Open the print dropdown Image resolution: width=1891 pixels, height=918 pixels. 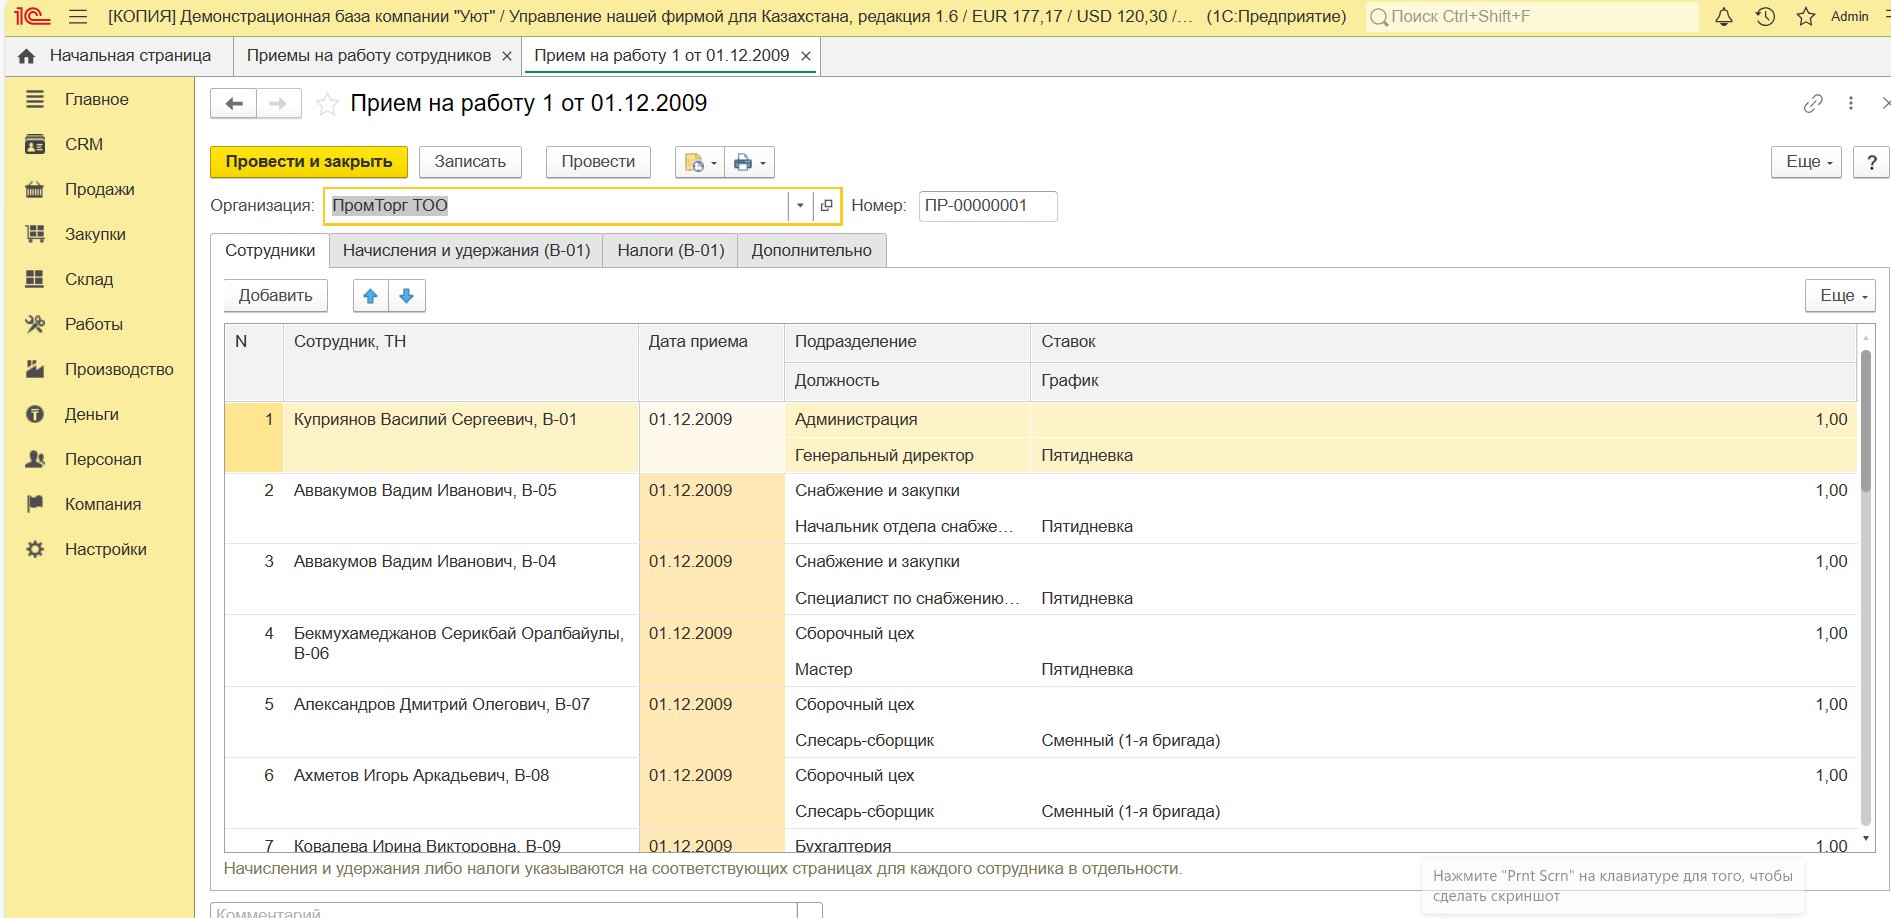coord(749,163)
